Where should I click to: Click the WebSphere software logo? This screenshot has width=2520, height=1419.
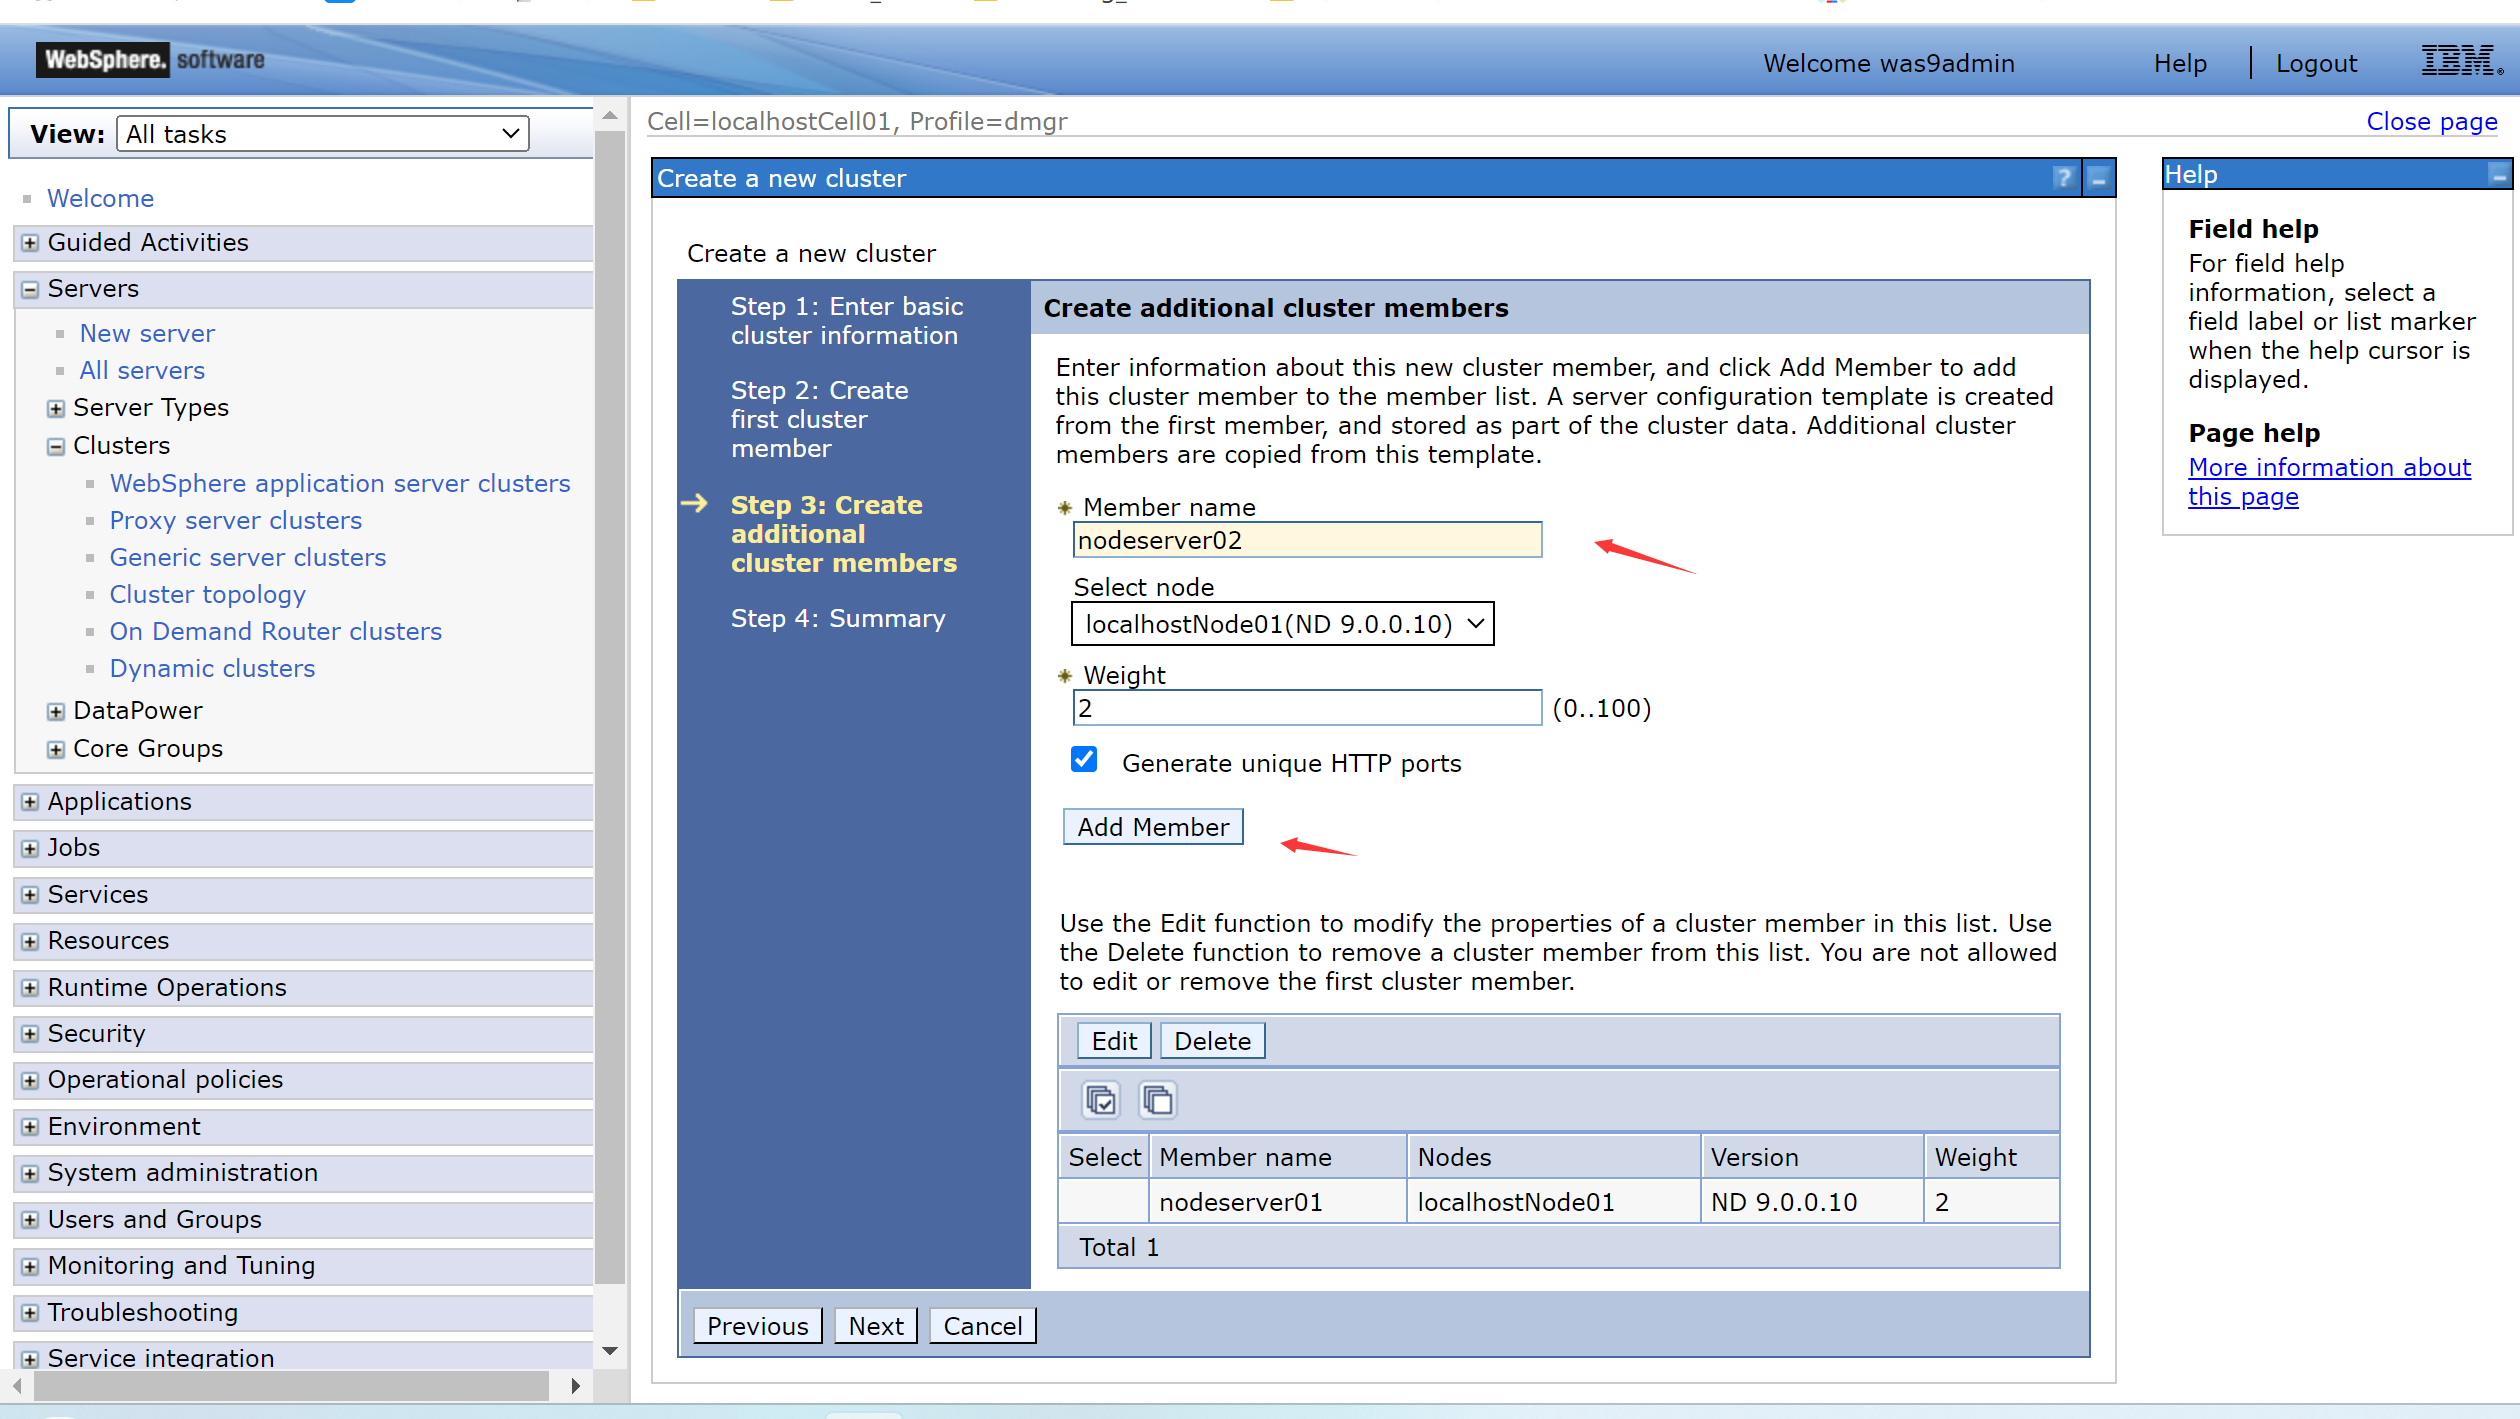click(152, 60)
